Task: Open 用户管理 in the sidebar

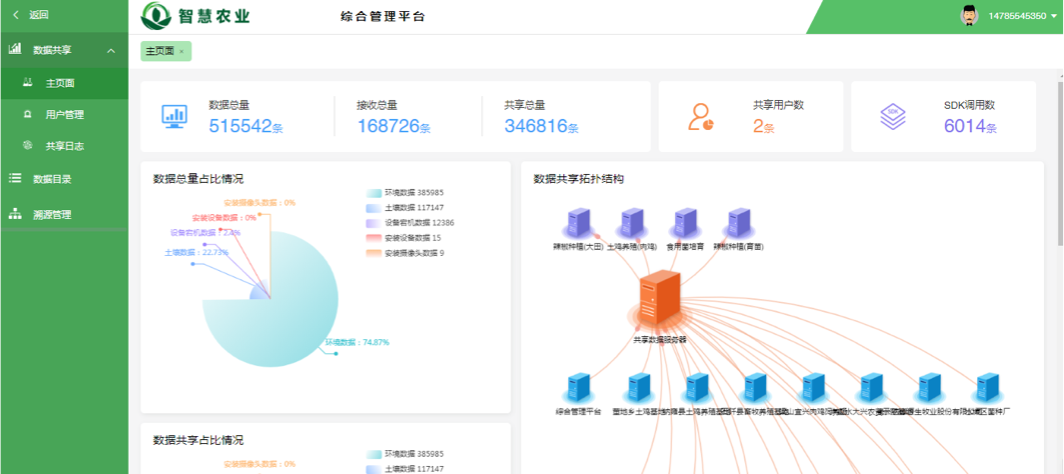Action: click(x=64, y=114)
